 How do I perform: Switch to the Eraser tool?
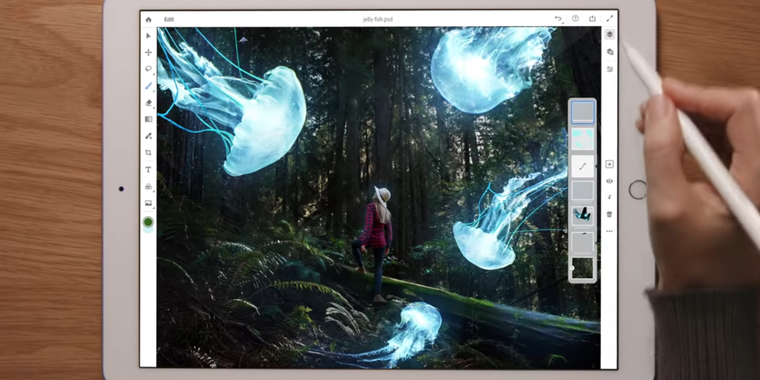point(148,103)
